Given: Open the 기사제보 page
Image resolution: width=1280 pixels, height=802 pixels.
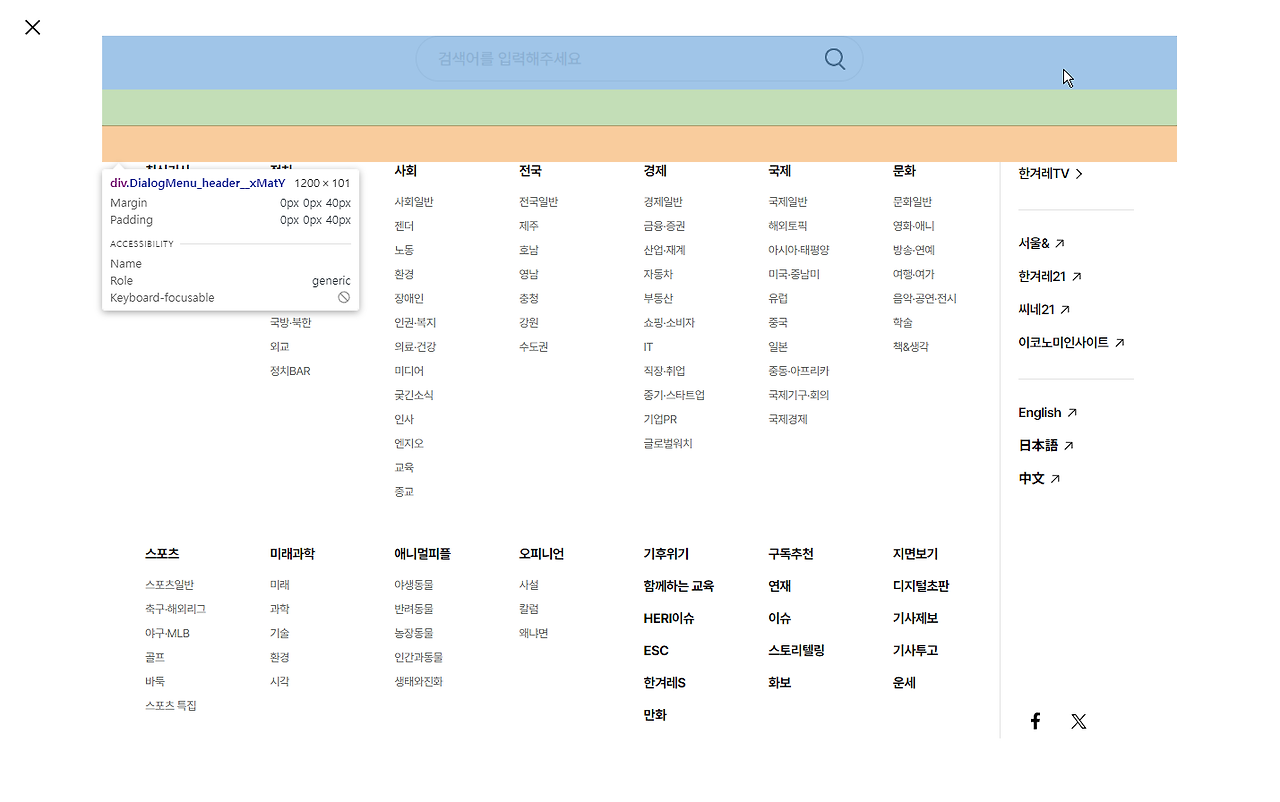Looking at the screenshot, I should pos(916,618).
